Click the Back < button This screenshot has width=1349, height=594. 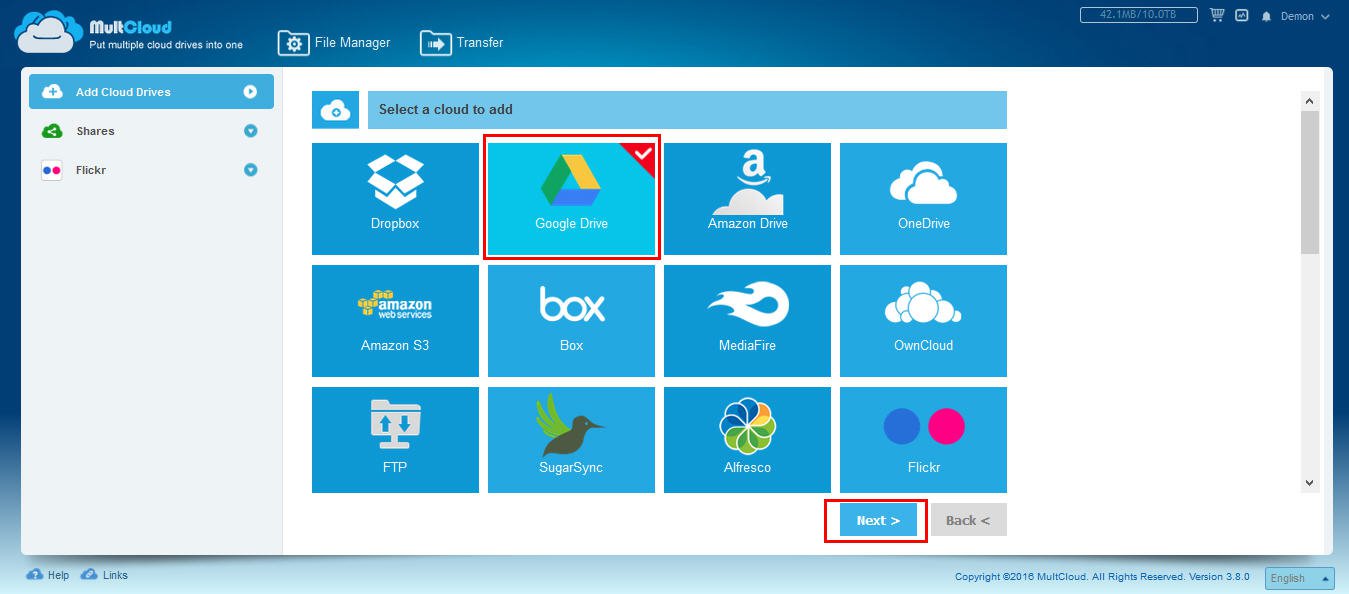(968, 520)
